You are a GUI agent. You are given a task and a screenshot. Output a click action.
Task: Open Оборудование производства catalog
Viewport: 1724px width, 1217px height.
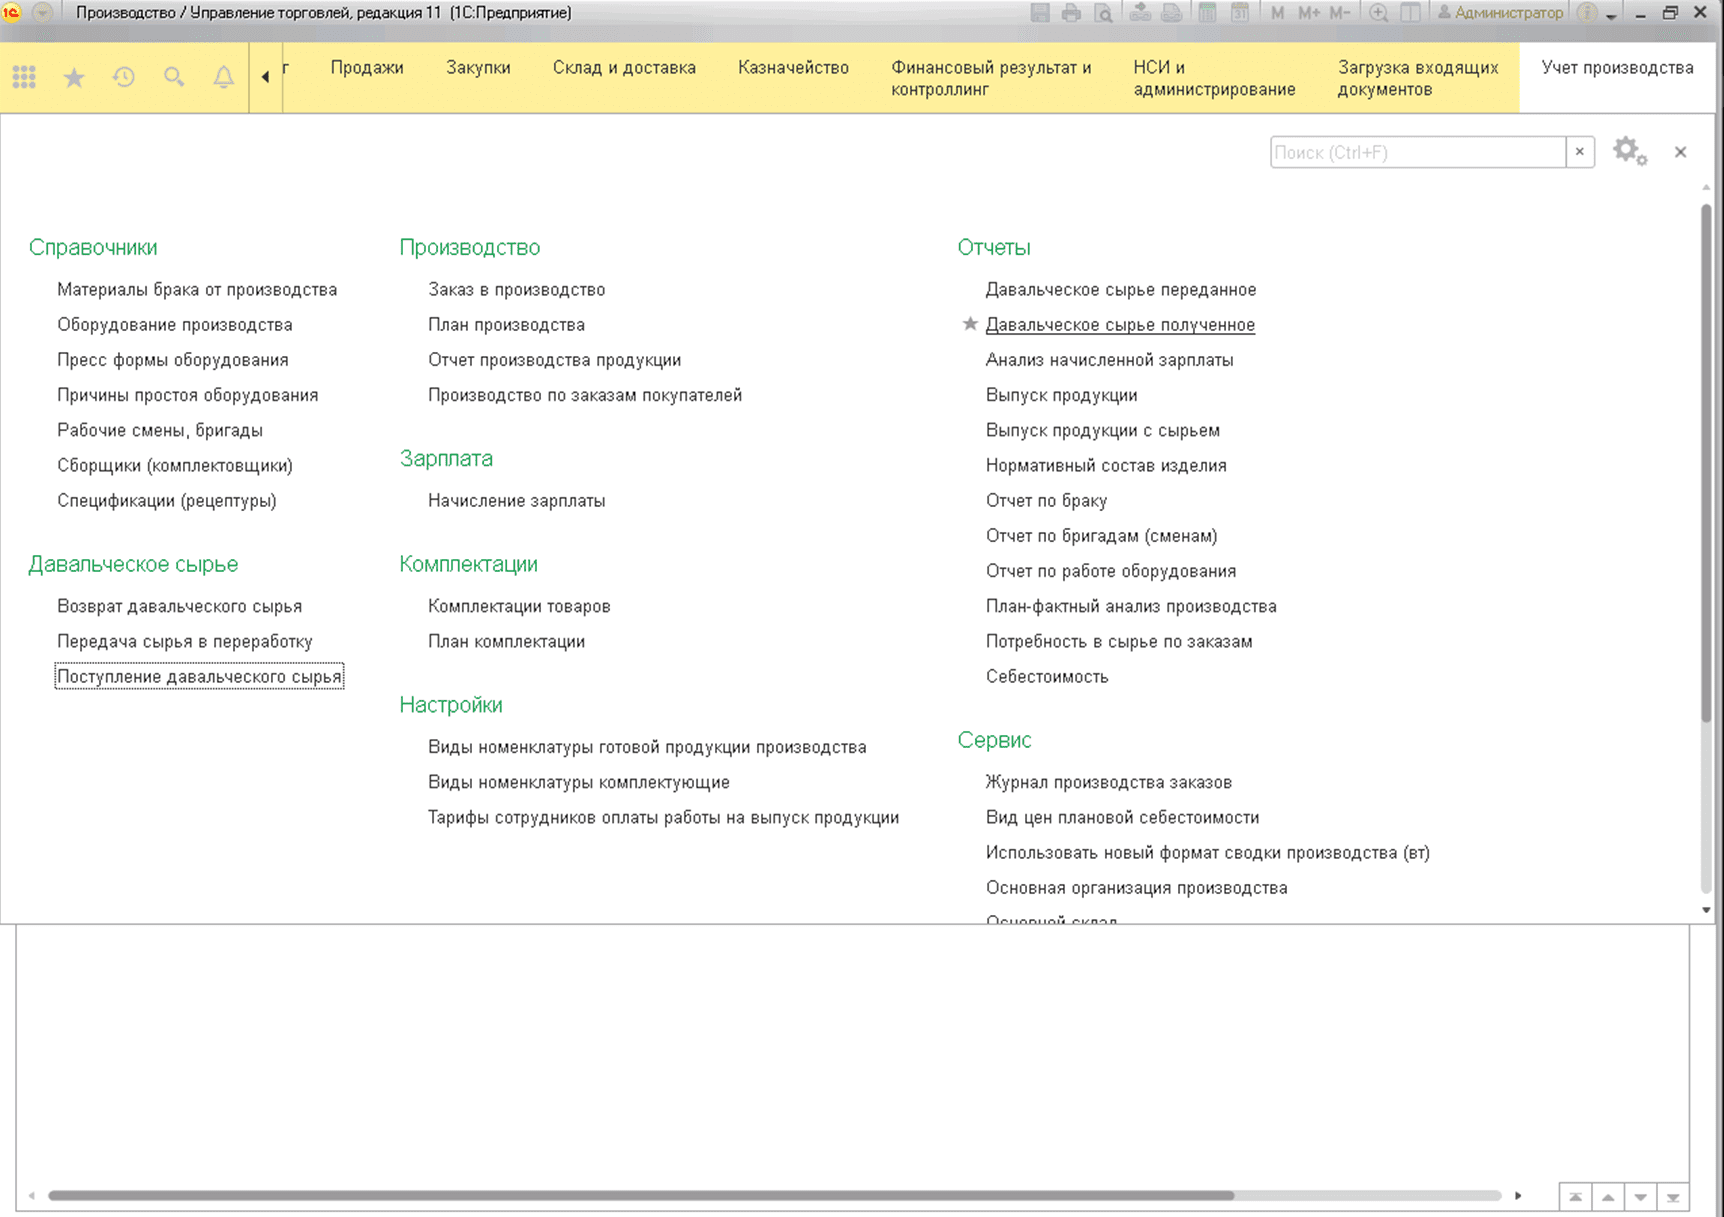(175, 324)
